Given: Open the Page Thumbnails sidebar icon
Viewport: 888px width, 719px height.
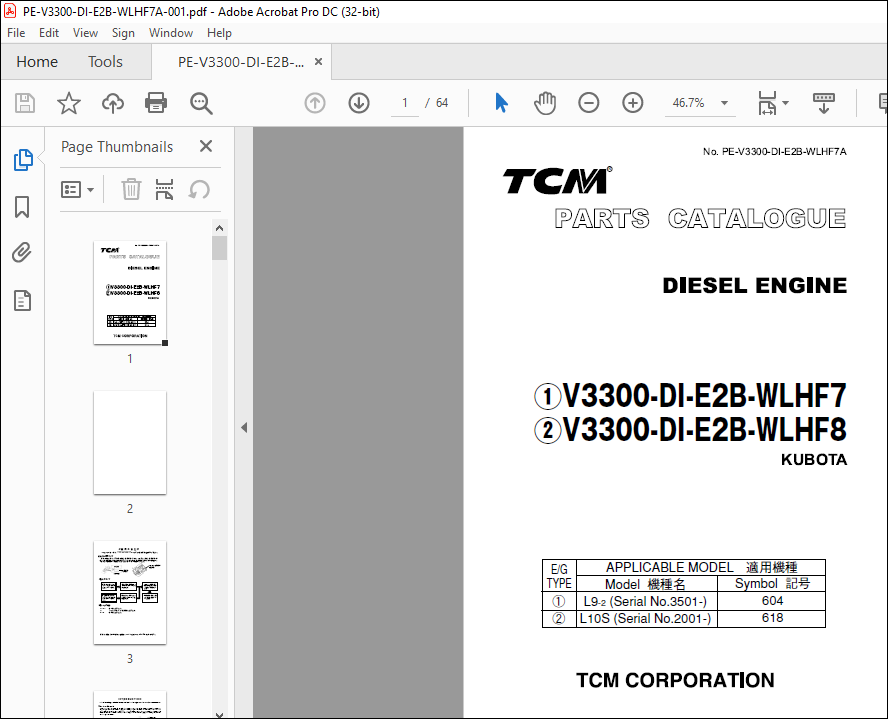Looking at the screenshot, I should (x=23, y=160).
